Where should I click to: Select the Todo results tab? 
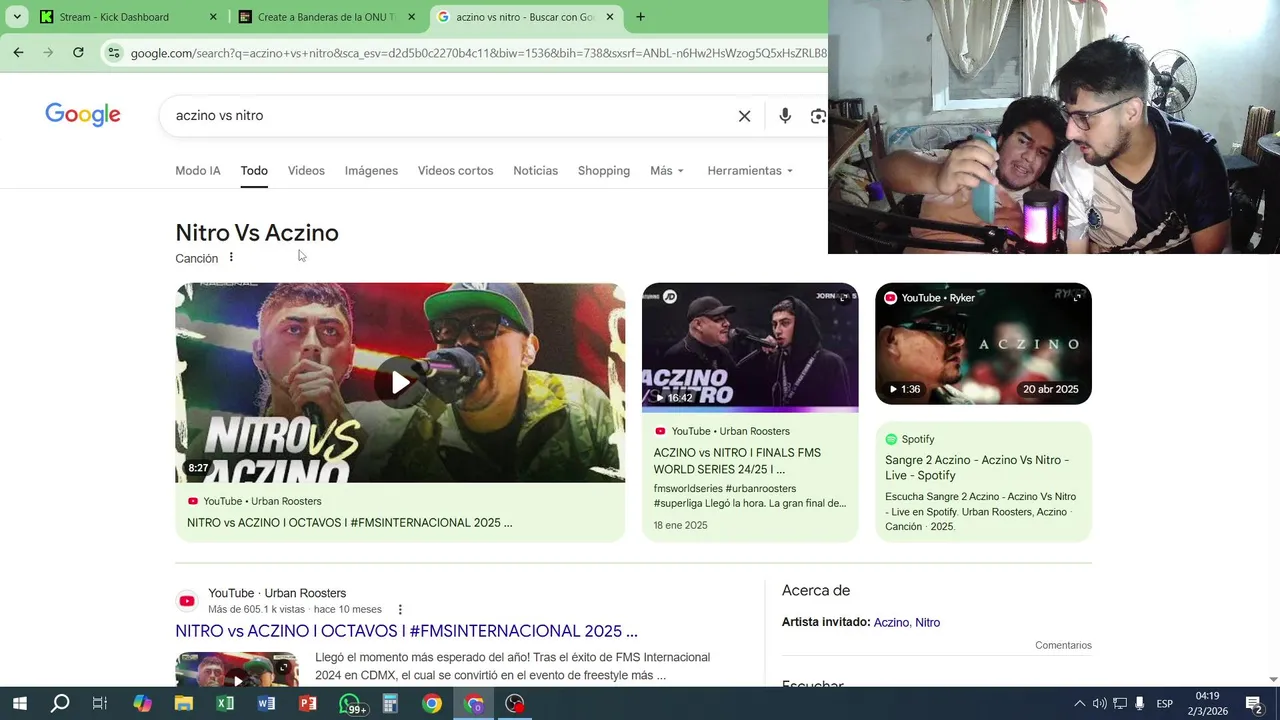254,171
